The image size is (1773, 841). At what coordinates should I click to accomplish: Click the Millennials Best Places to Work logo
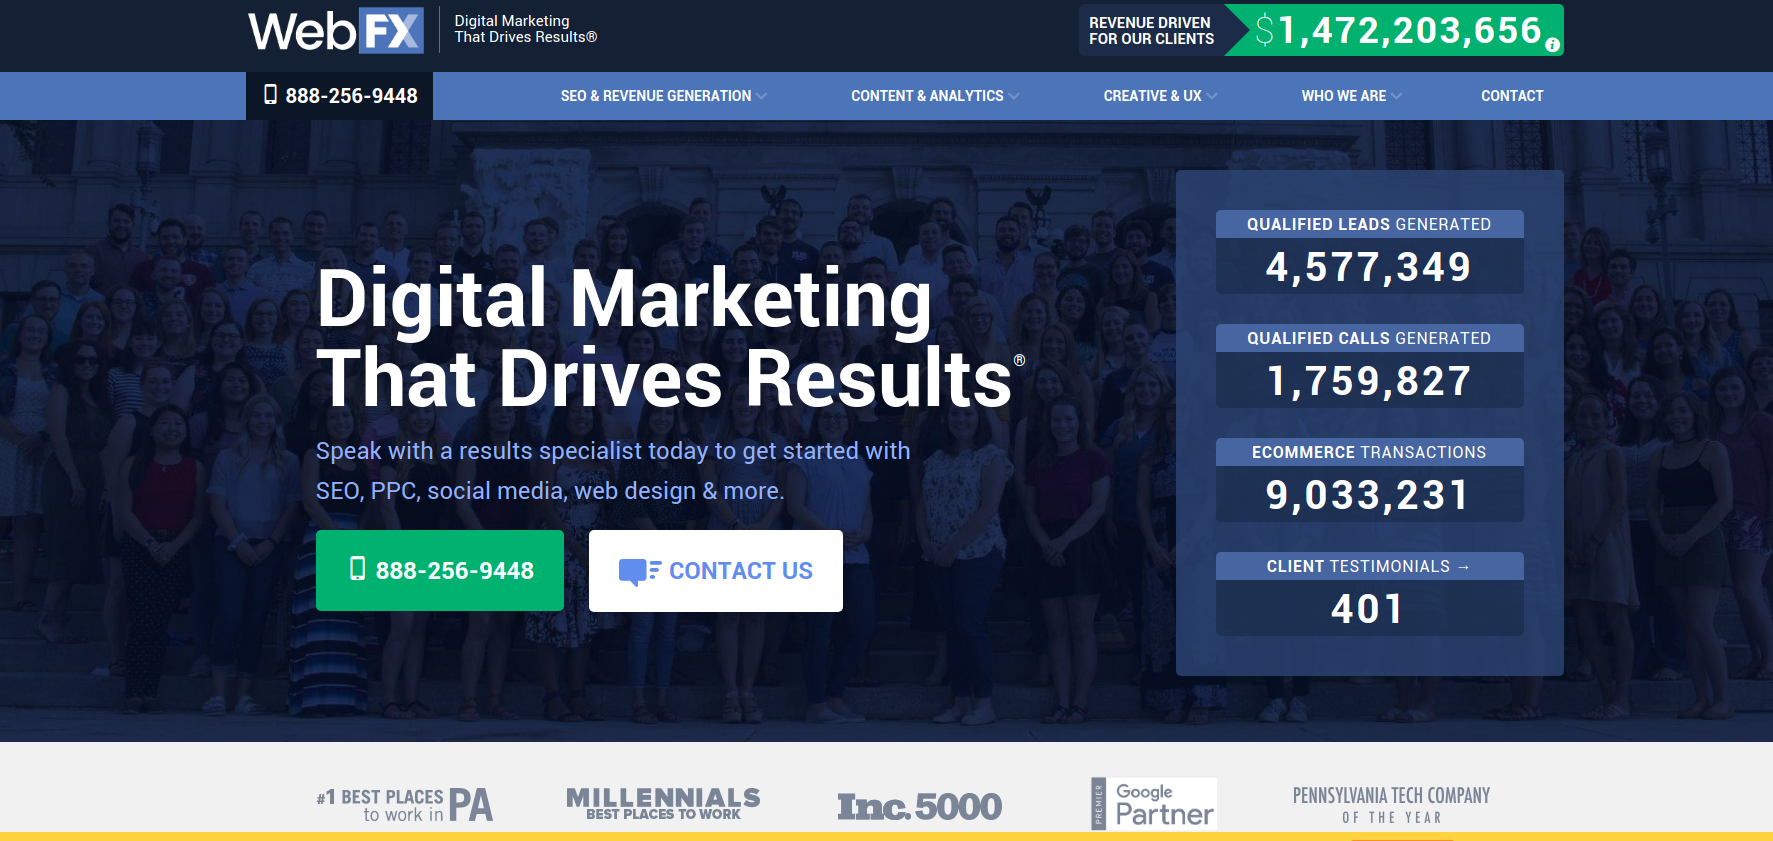click(663, 804)
